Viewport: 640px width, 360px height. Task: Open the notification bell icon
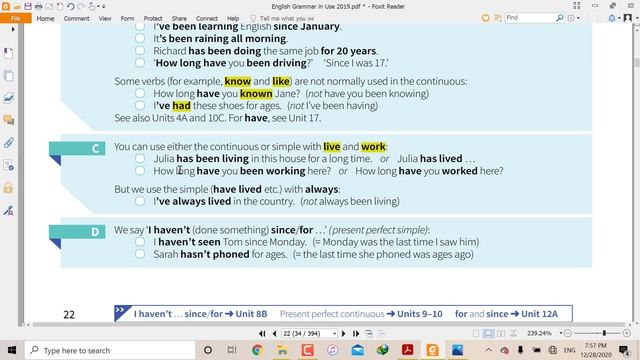(x=612, y=18)
